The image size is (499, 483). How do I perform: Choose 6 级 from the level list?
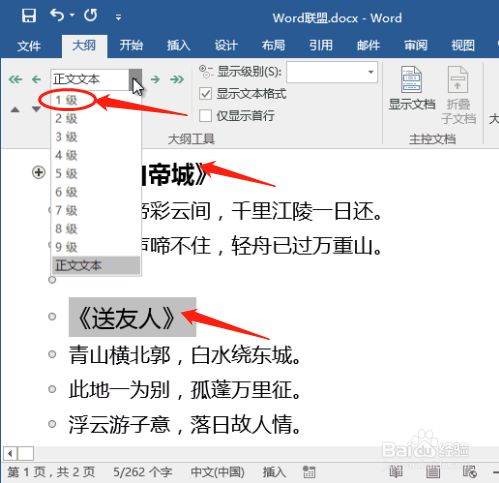tap(96, 192)
